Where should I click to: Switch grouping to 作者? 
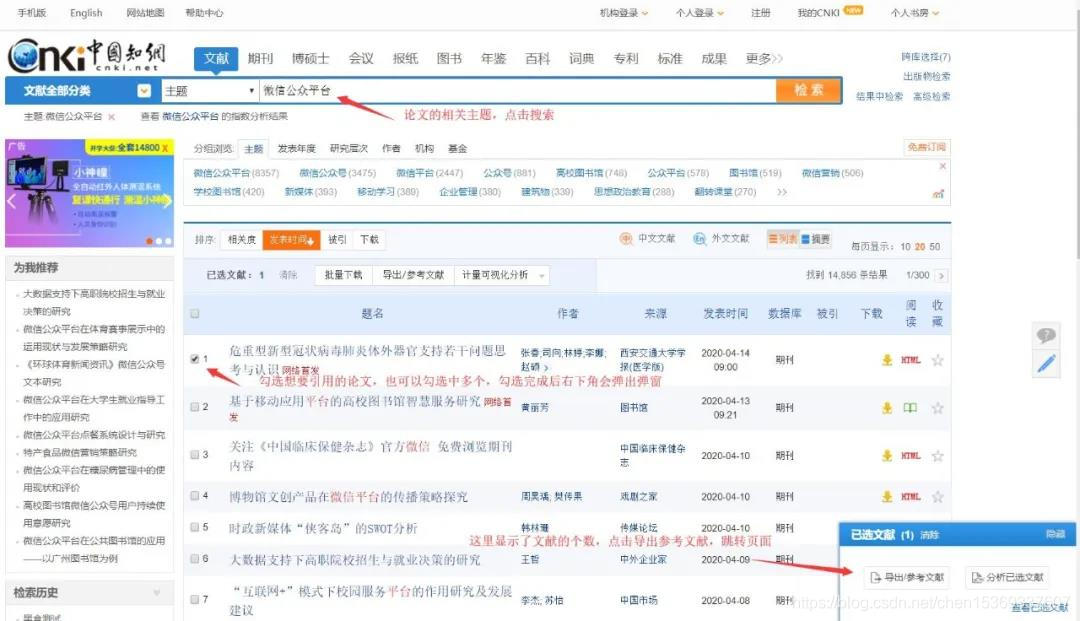[x=391, y=149]
